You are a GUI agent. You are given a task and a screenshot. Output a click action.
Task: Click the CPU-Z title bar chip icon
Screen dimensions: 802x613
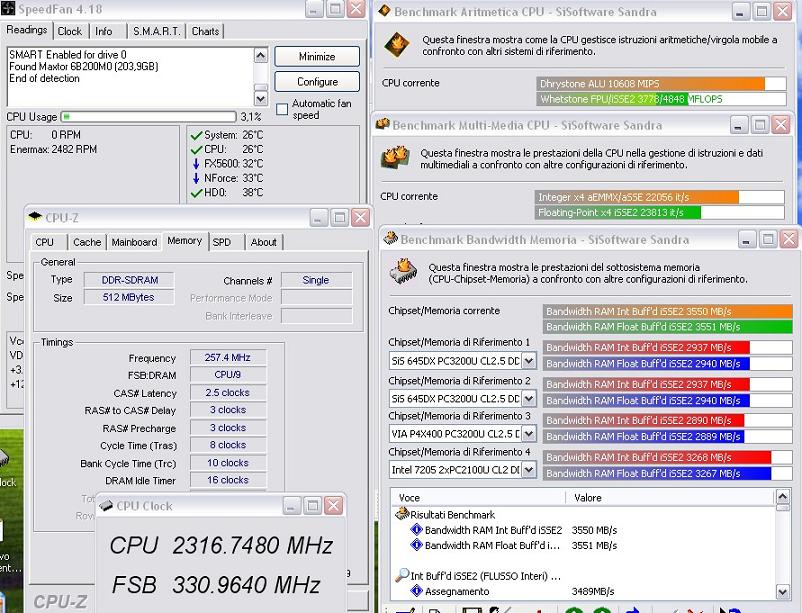(x=35, y=216)
